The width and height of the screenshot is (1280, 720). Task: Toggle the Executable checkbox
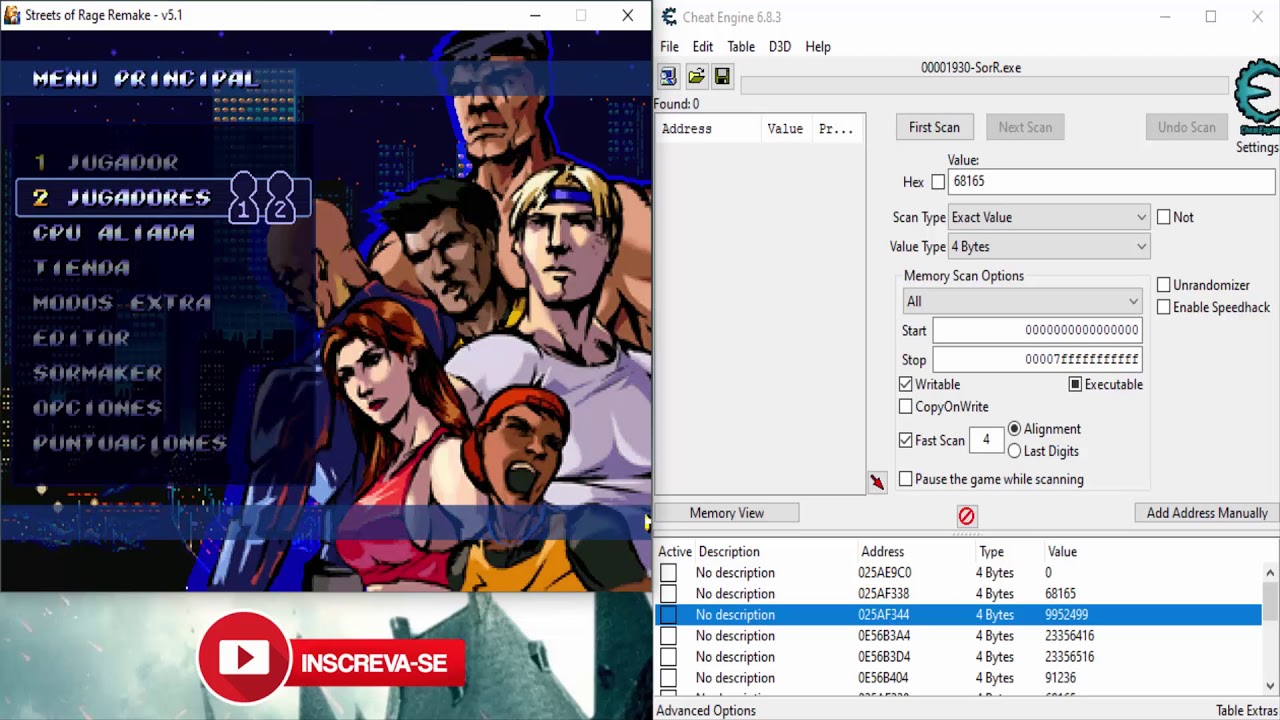[1075, 384]
